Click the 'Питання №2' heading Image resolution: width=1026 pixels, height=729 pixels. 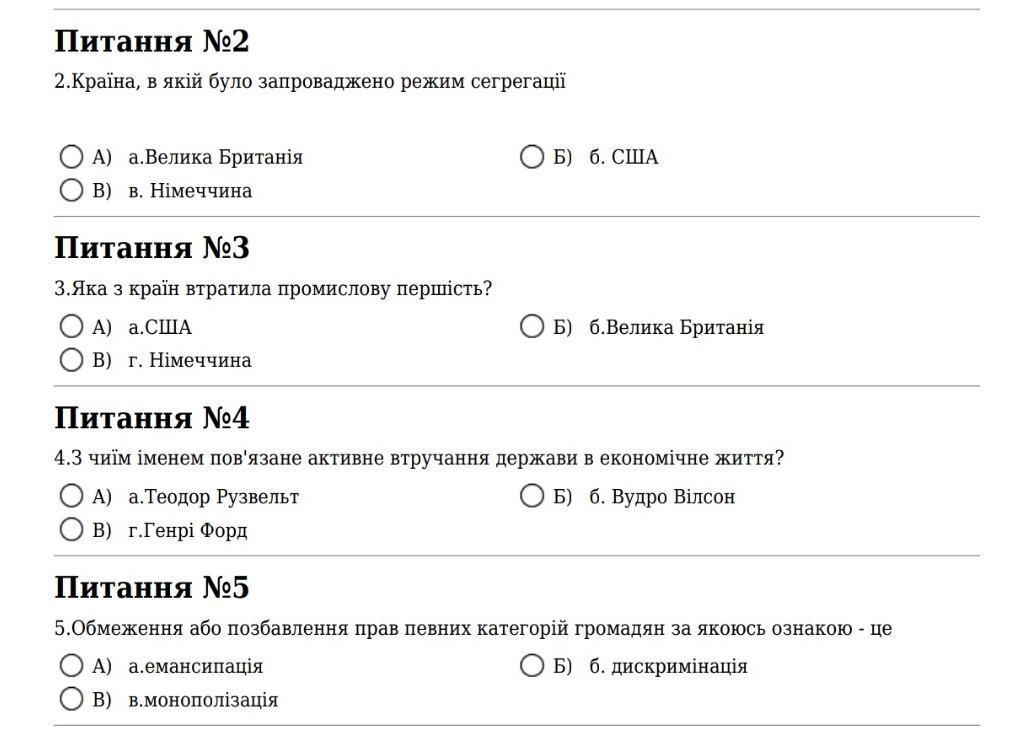tap(152, 41)
